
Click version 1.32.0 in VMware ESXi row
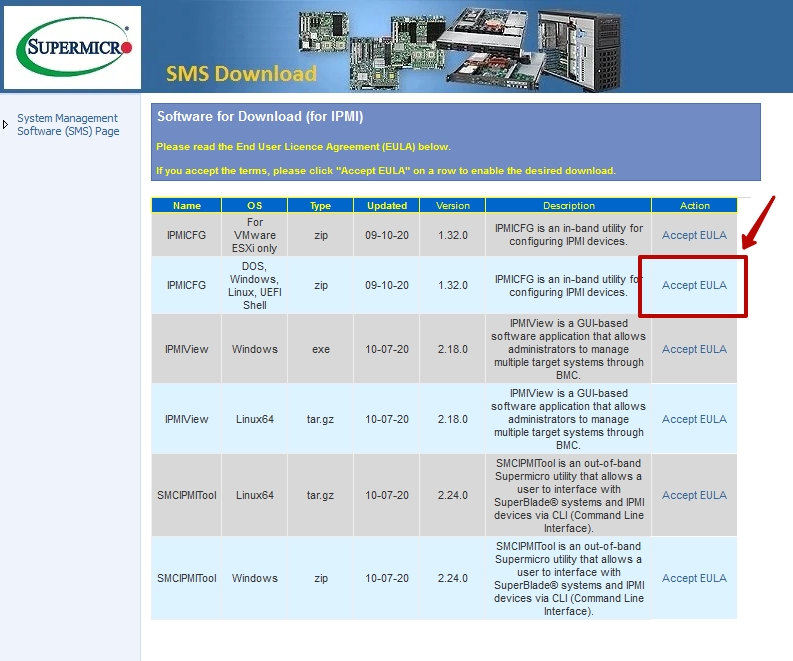[x=453, y=235]
